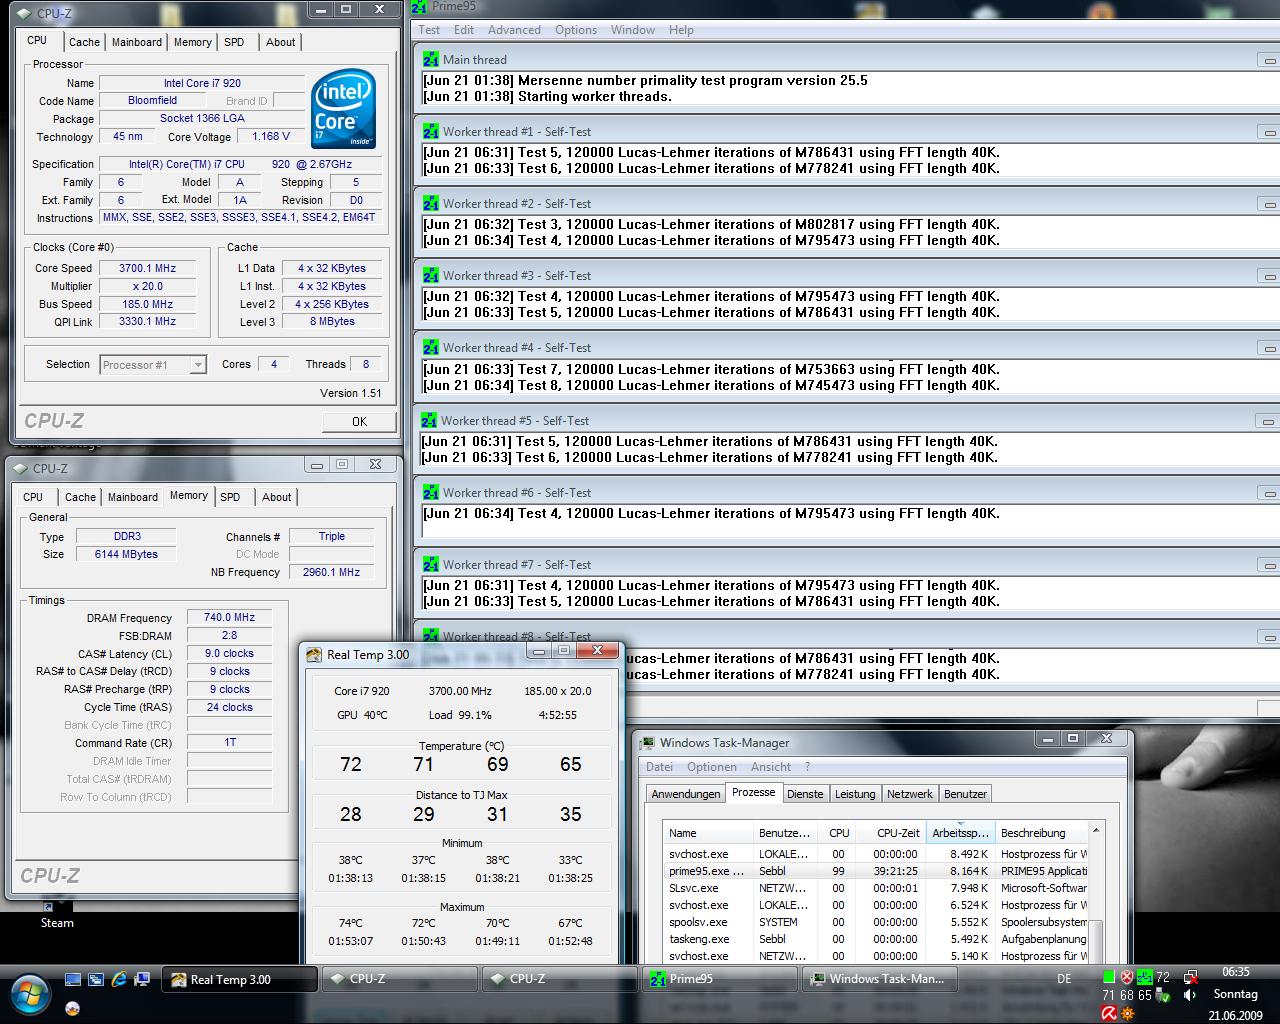Click the Worker thread #3 window icon
Screen dimensions: 1280x1024
[x=430, y=275]
